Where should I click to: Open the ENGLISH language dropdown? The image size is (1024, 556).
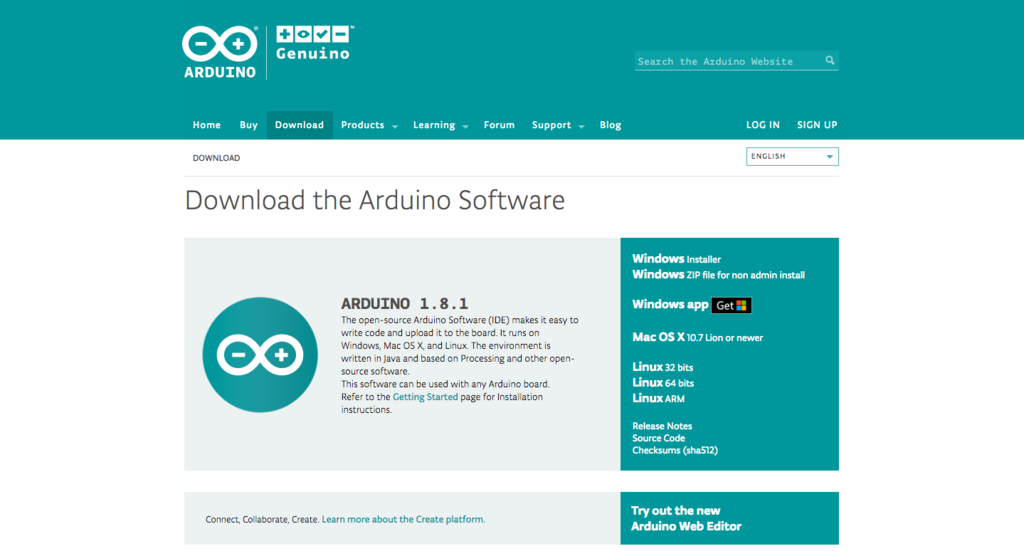pos(792,156)
